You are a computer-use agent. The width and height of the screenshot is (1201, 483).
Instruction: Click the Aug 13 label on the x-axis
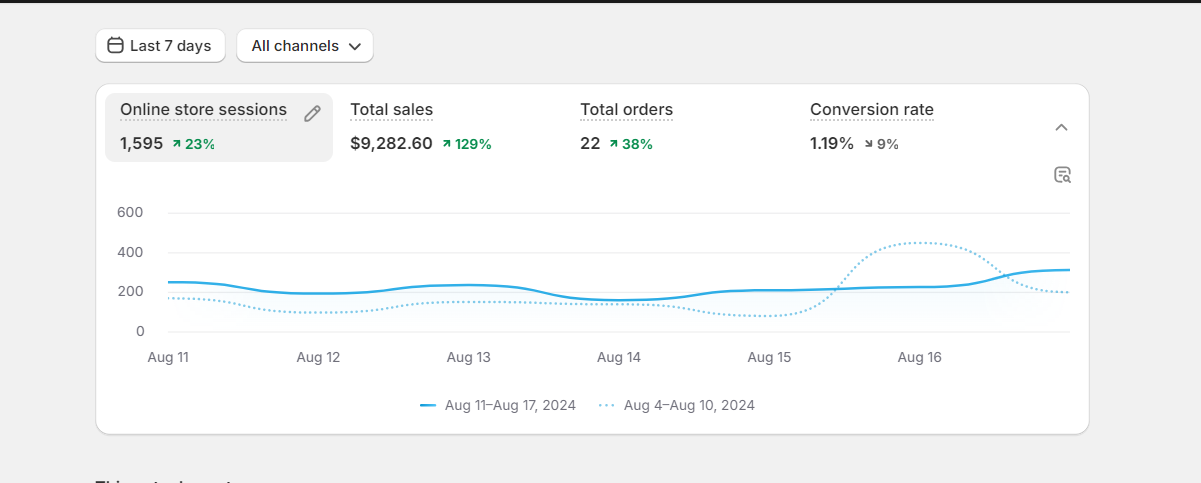(468, 357)
